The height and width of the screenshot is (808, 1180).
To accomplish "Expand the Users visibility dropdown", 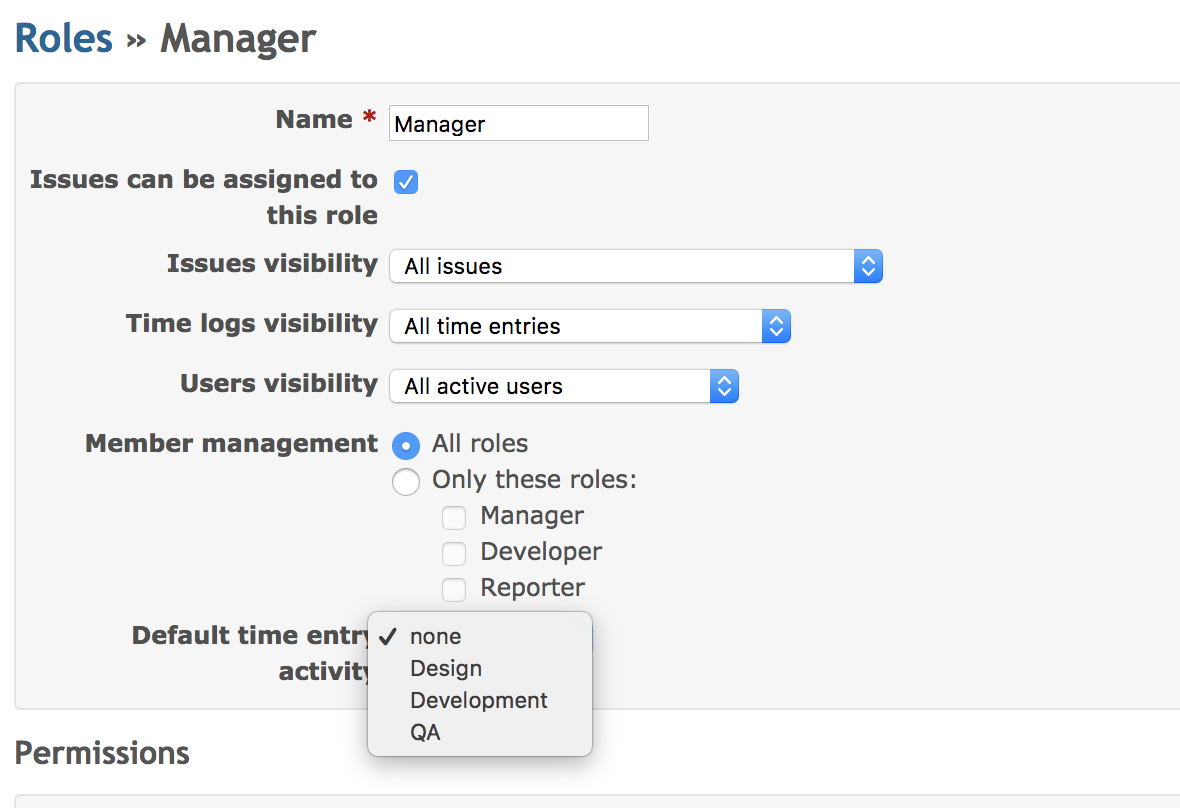I will point(563,386).
